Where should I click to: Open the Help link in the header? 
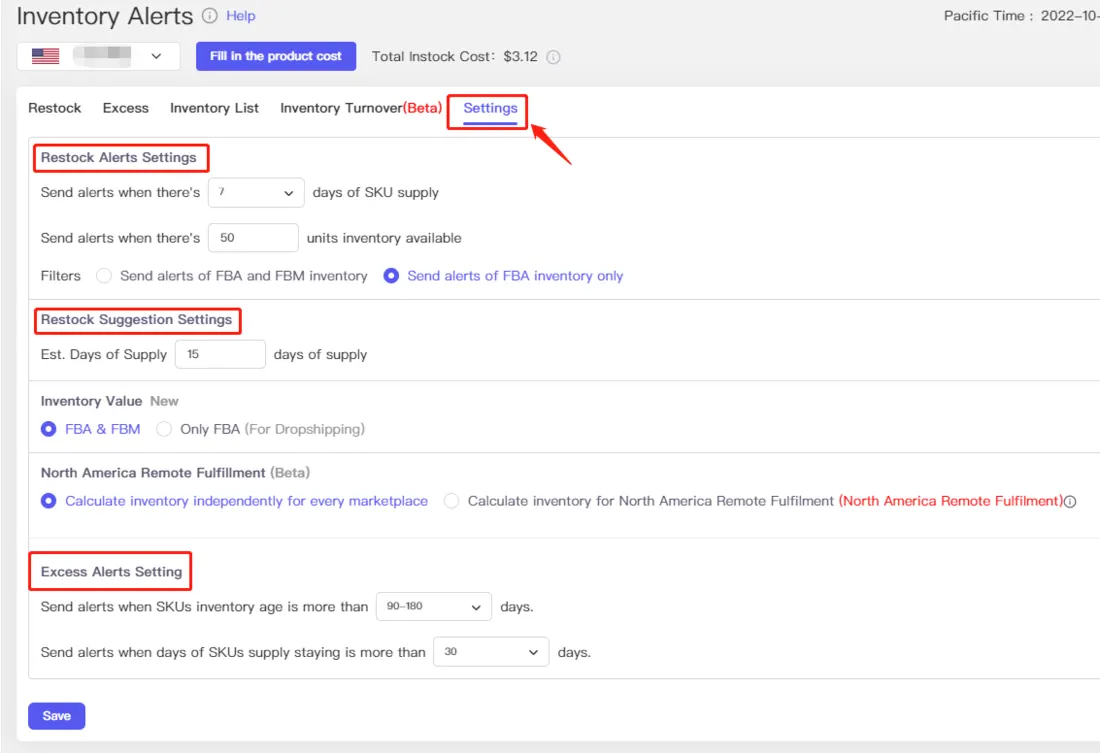[x=241, y=16]
